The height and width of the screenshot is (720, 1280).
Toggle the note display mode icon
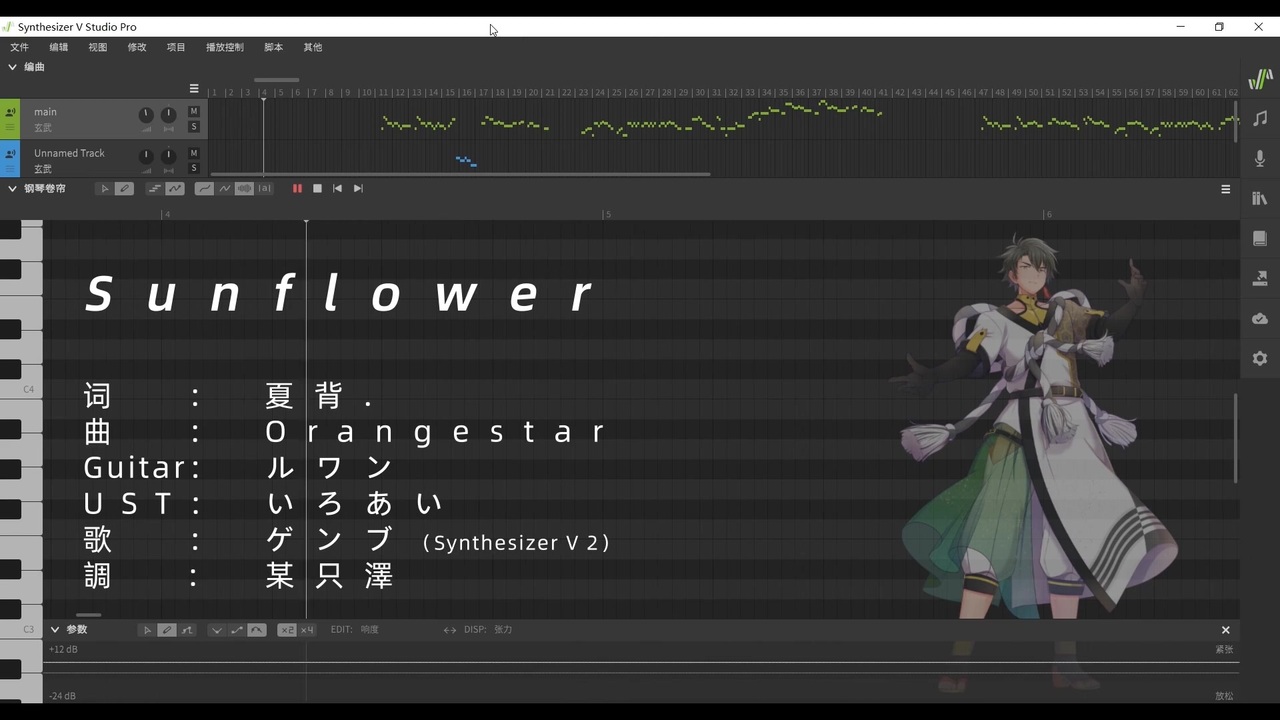coord(154,188)
